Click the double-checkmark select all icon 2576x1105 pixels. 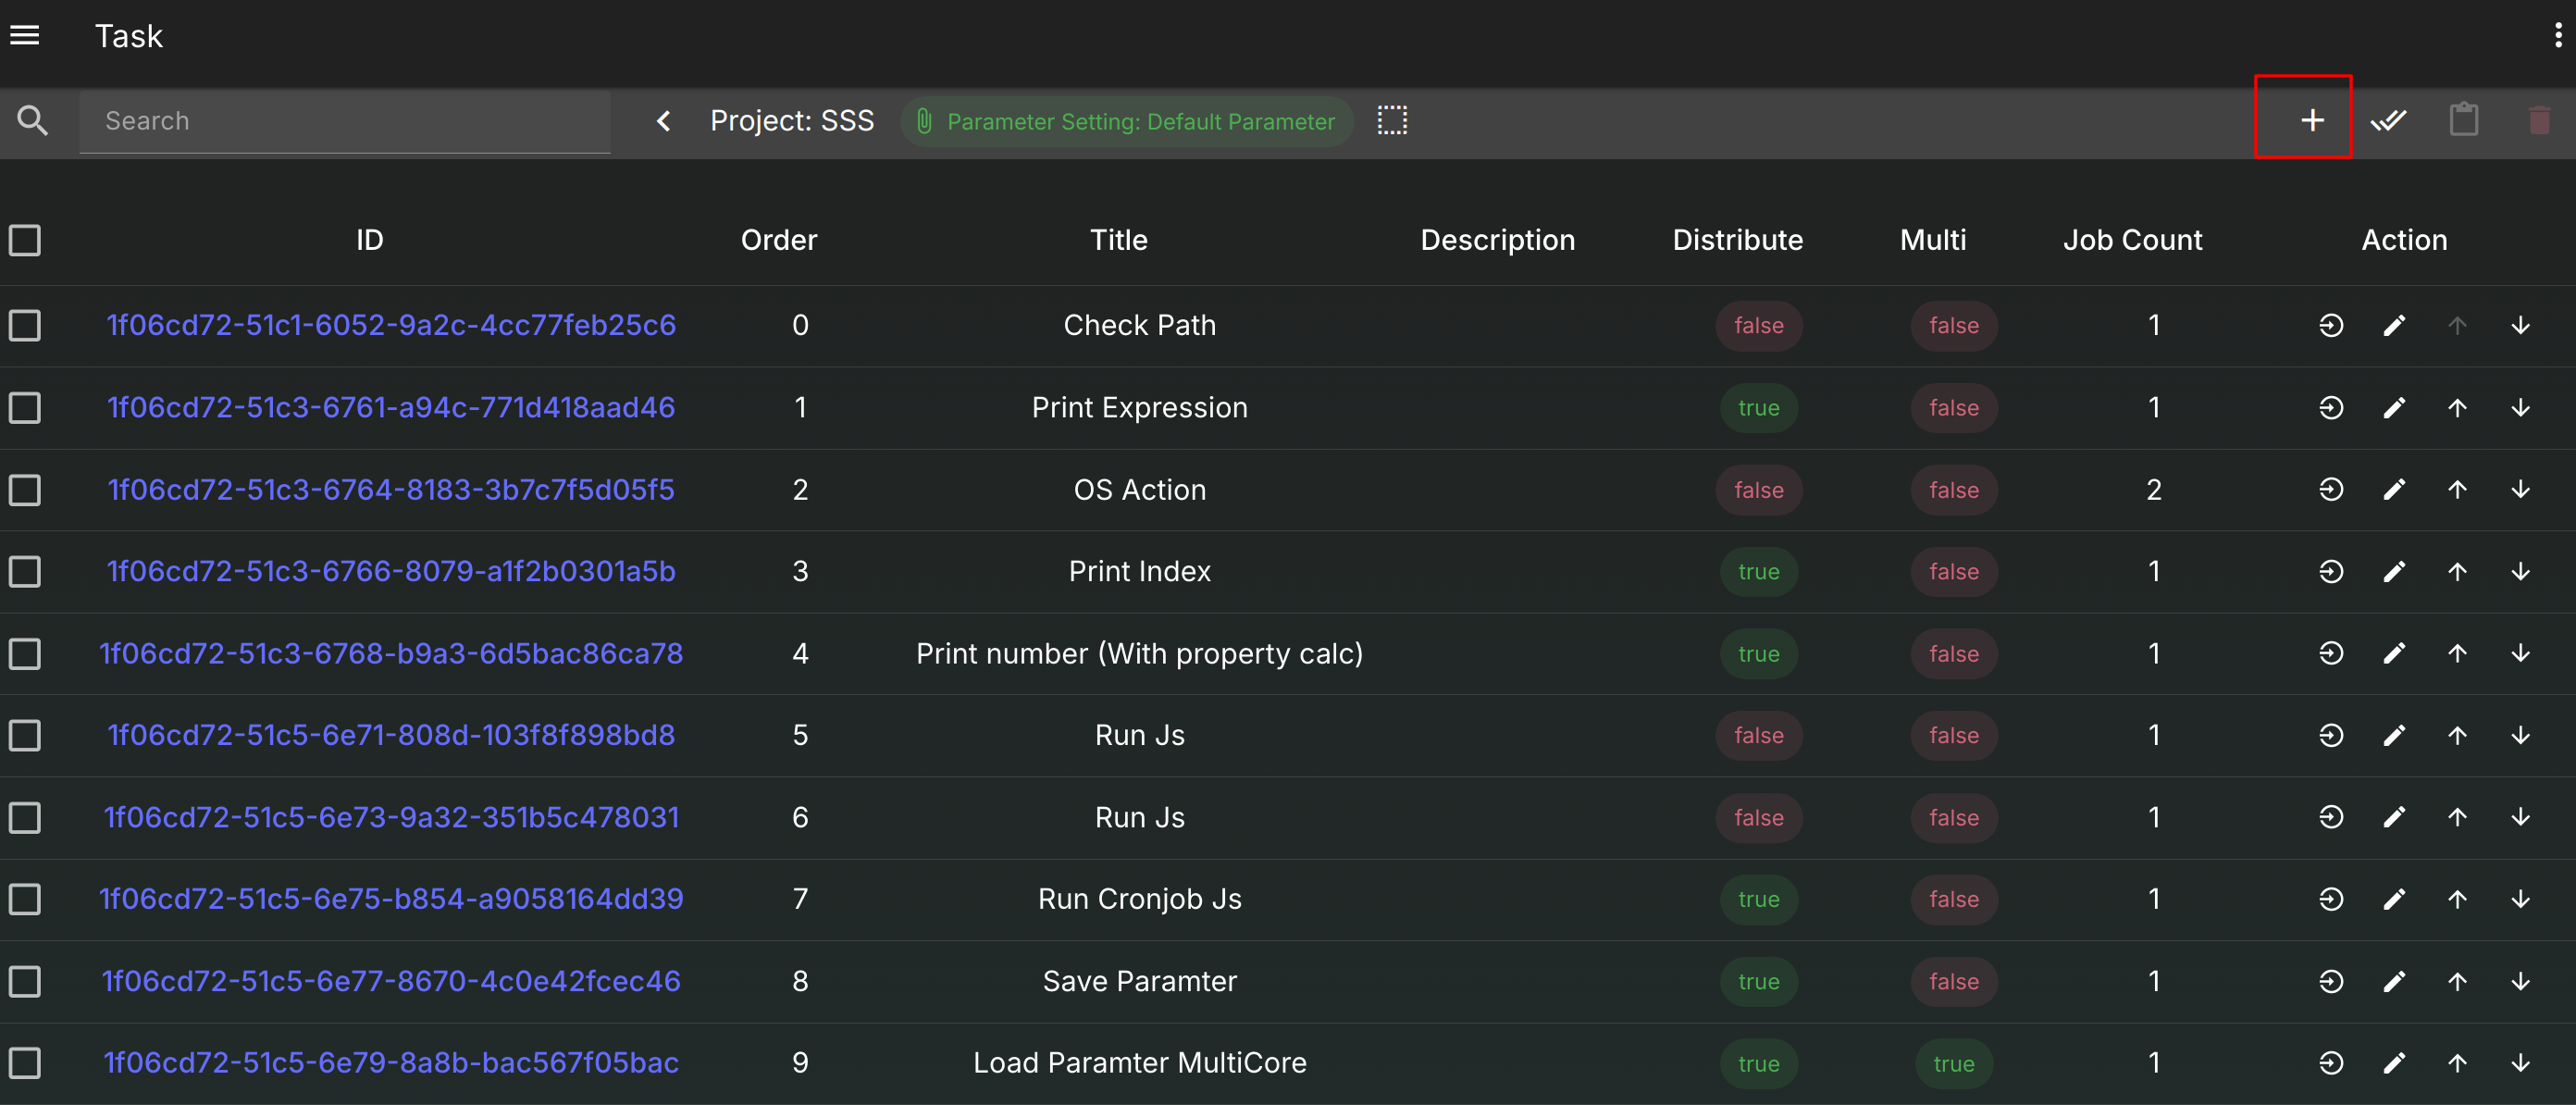click(x=2388, y=121)
